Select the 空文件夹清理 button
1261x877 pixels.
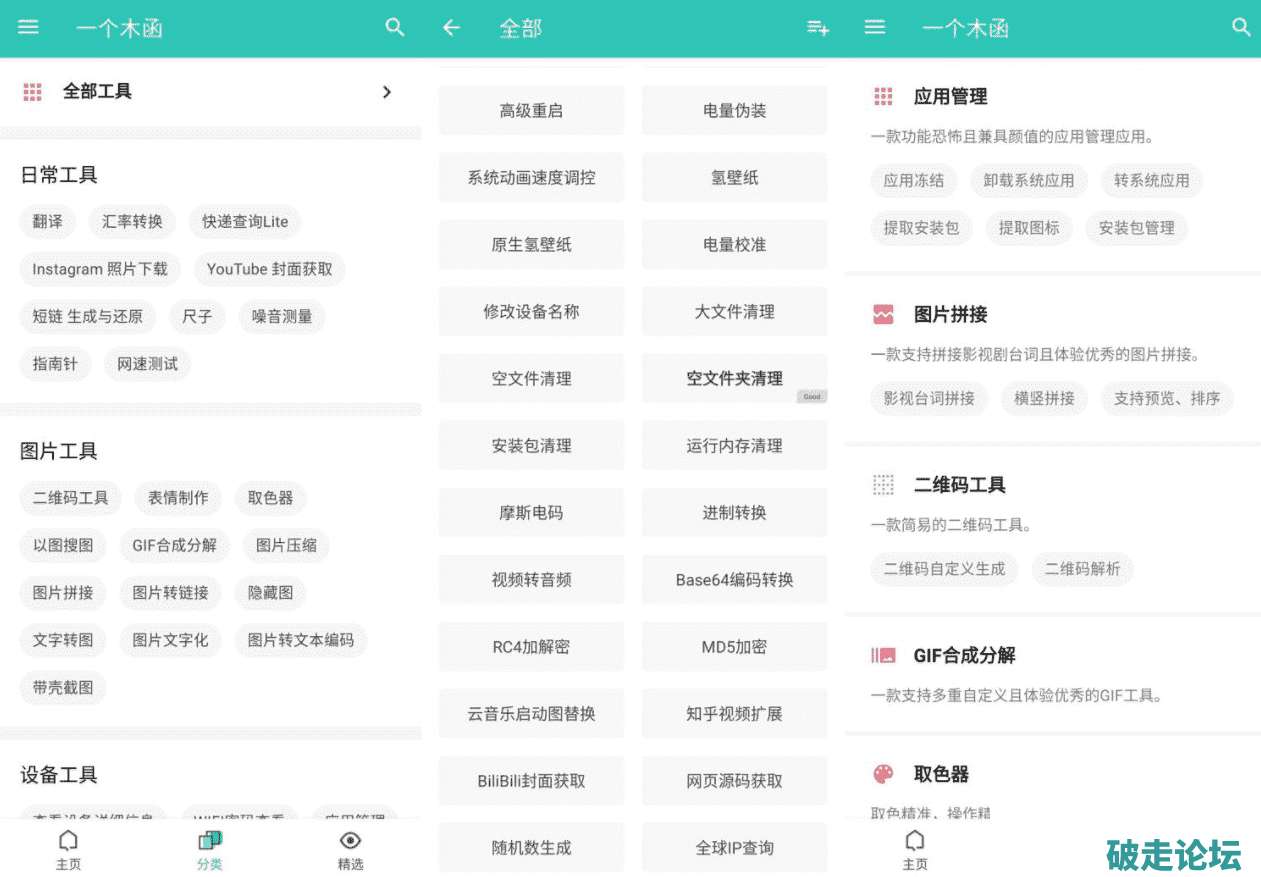[734, 379]
